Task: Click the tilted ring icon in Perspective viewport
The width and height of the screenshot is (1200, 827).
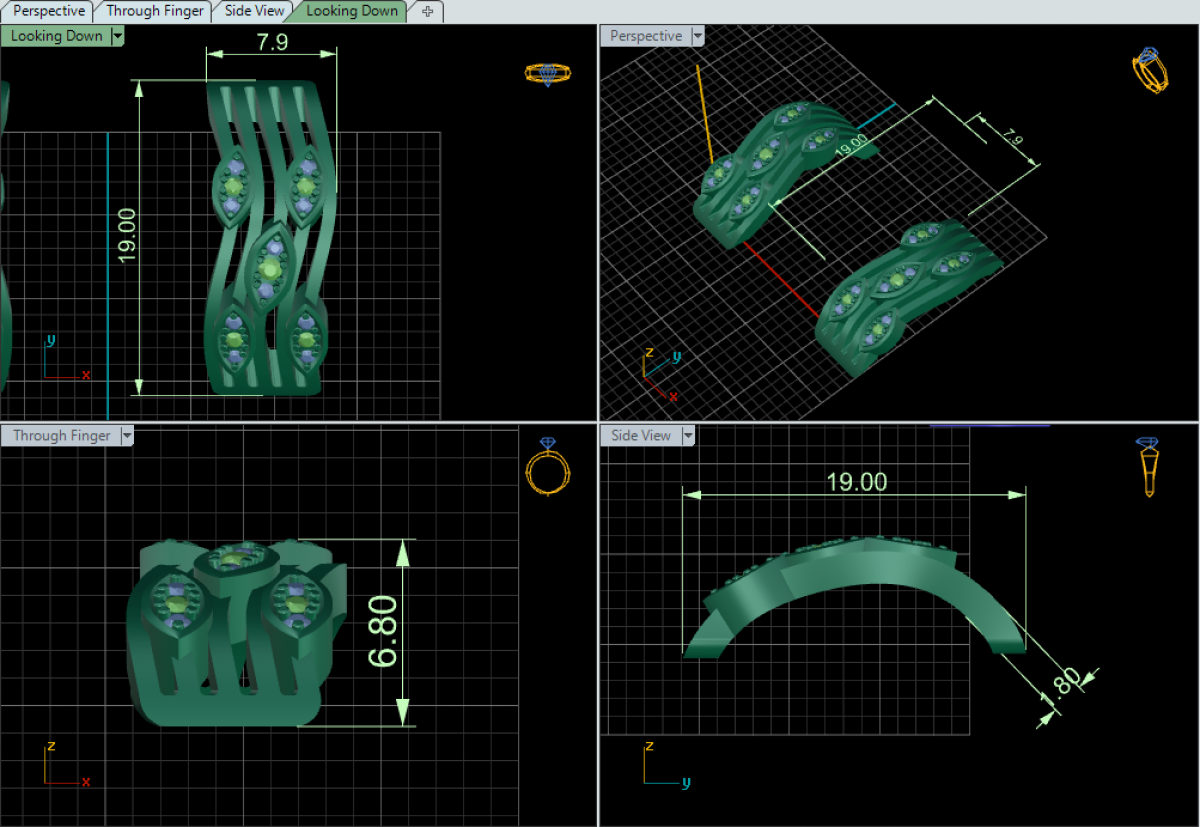Action: point(1149,71)
